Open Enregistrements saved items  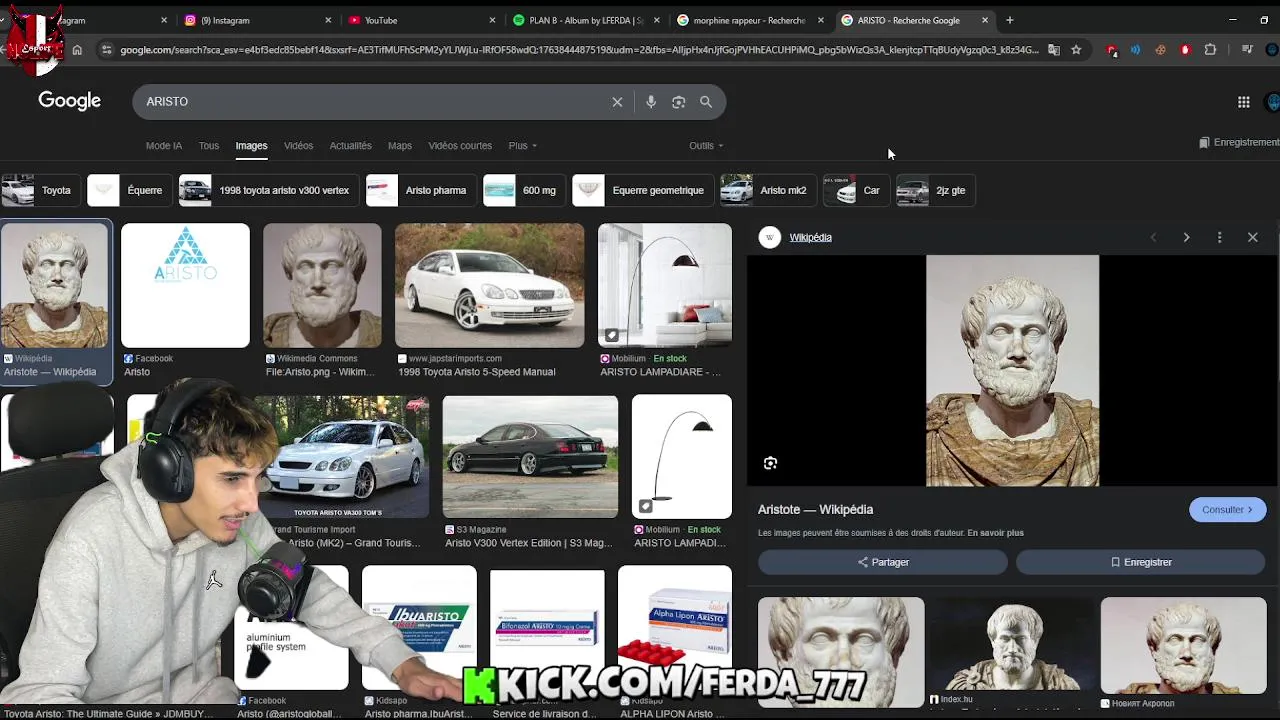(x=1240, y=142)
